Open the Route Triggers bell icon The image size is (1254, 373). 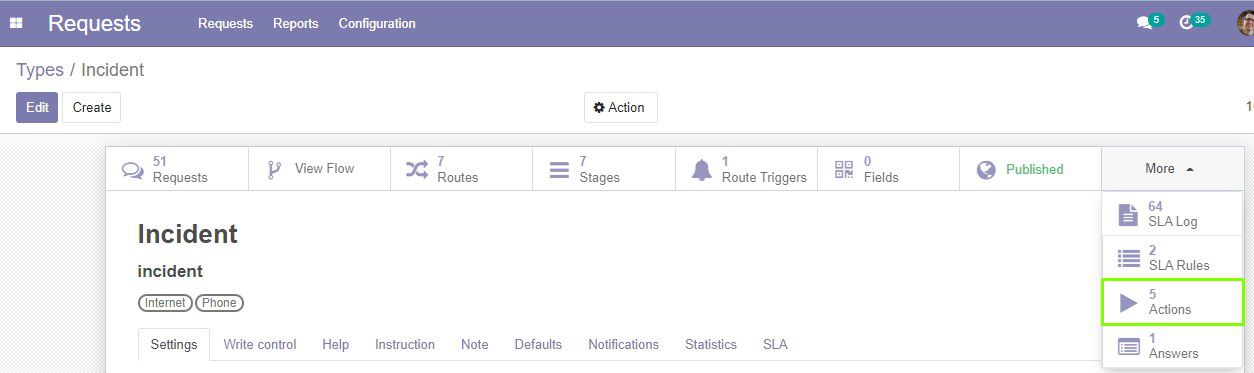[x=702, y=170]
